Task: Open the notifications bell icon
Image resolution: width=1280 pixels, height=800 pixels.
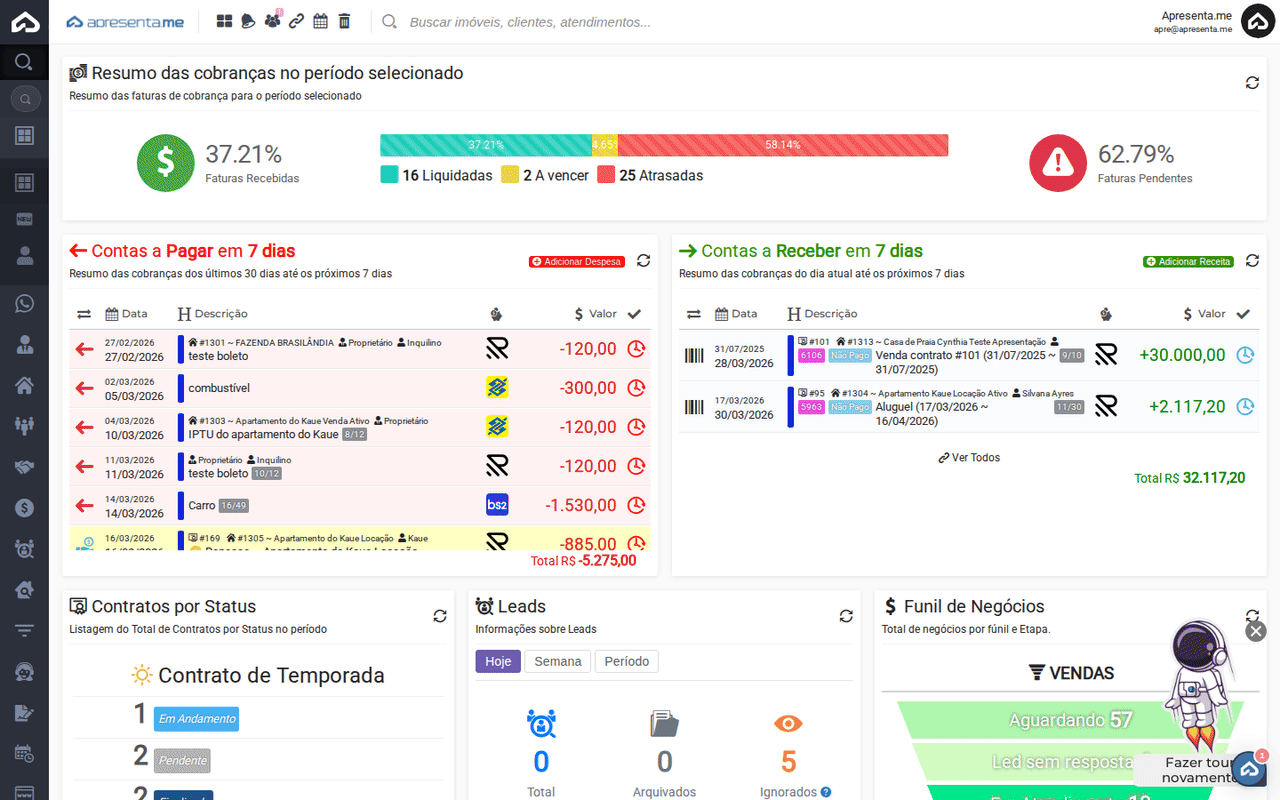Action: 248,21
